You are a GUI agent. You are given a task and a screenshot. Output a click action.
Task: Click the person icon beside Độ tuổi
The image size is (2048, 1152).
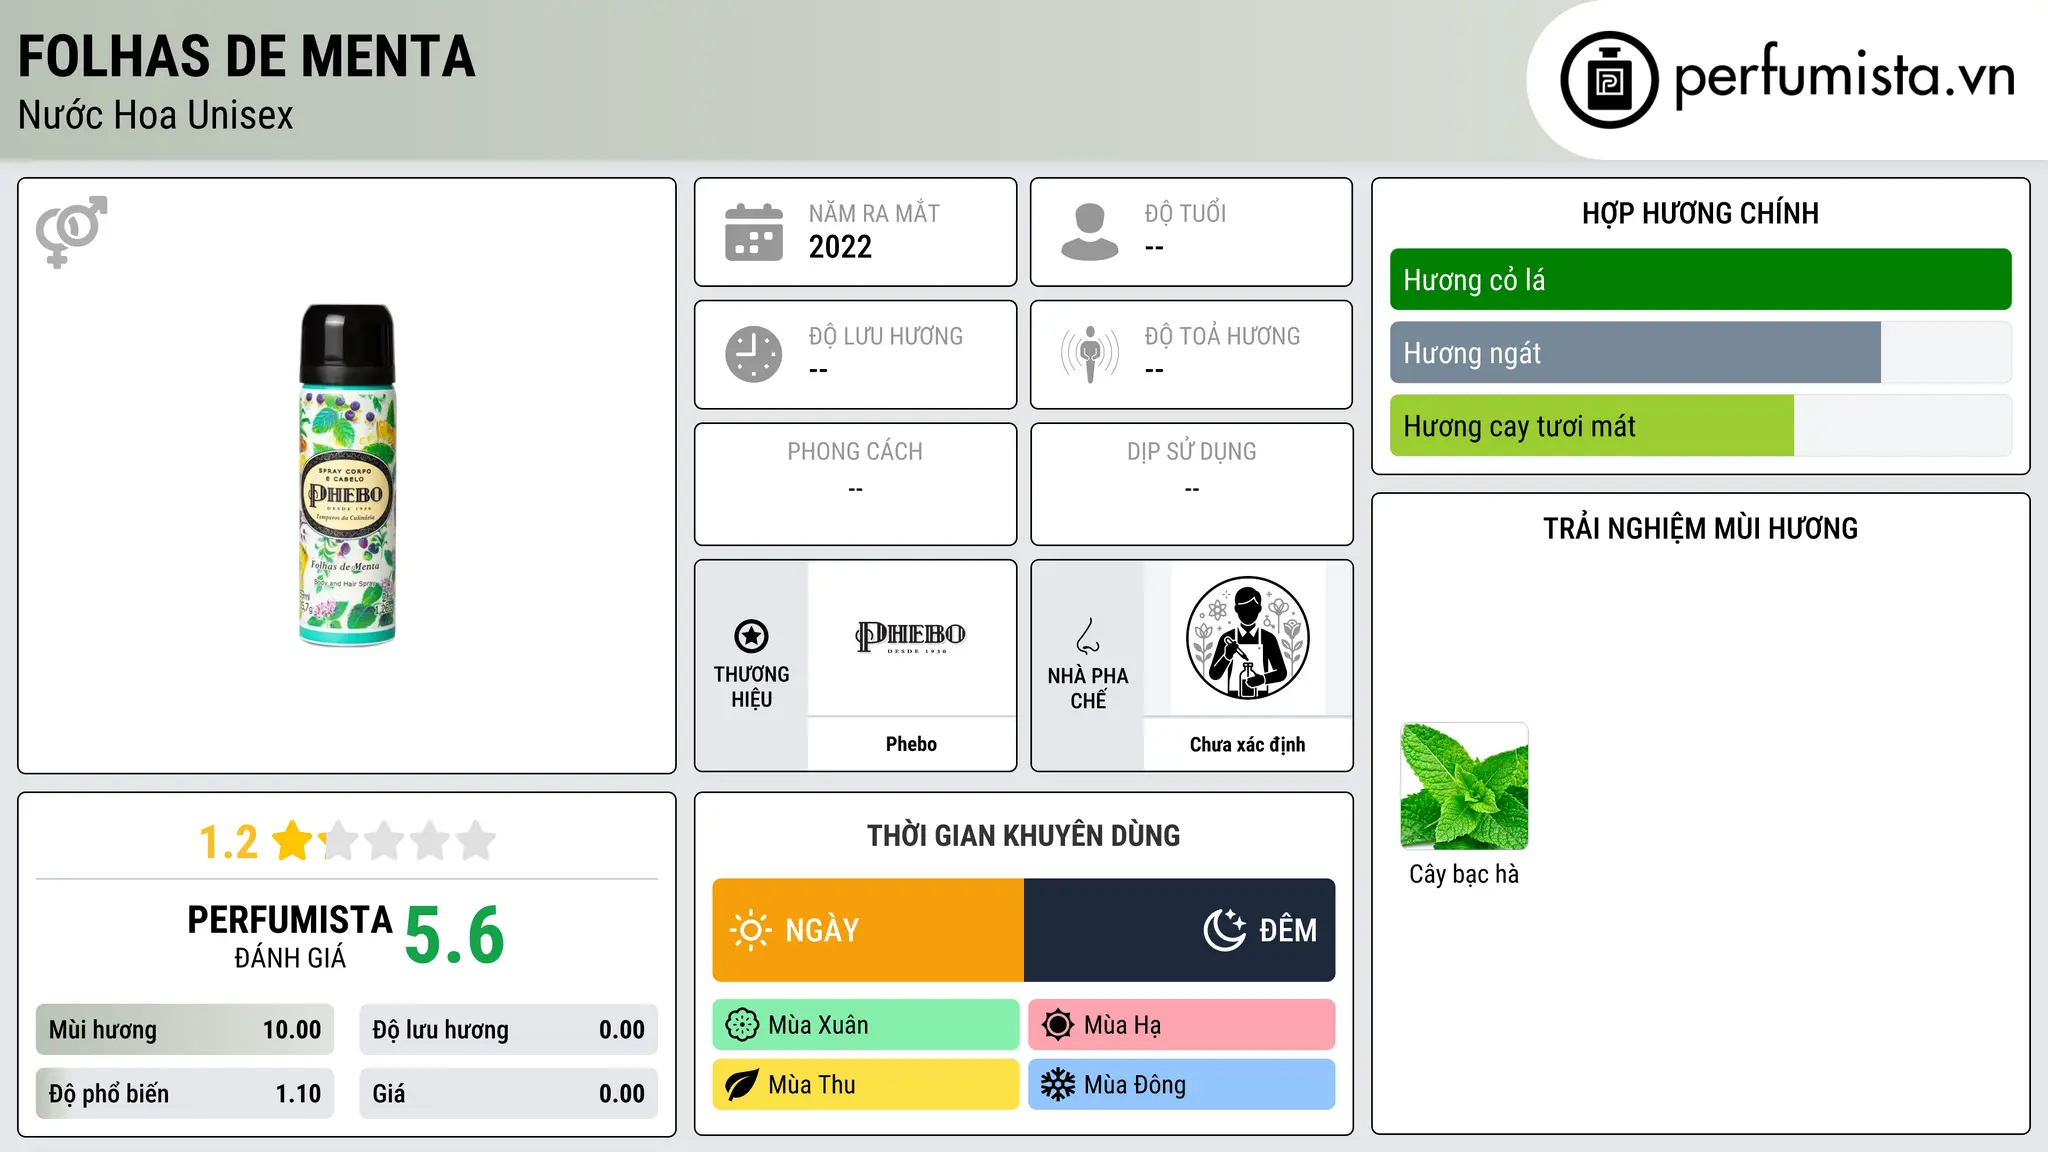point(1090,232)
